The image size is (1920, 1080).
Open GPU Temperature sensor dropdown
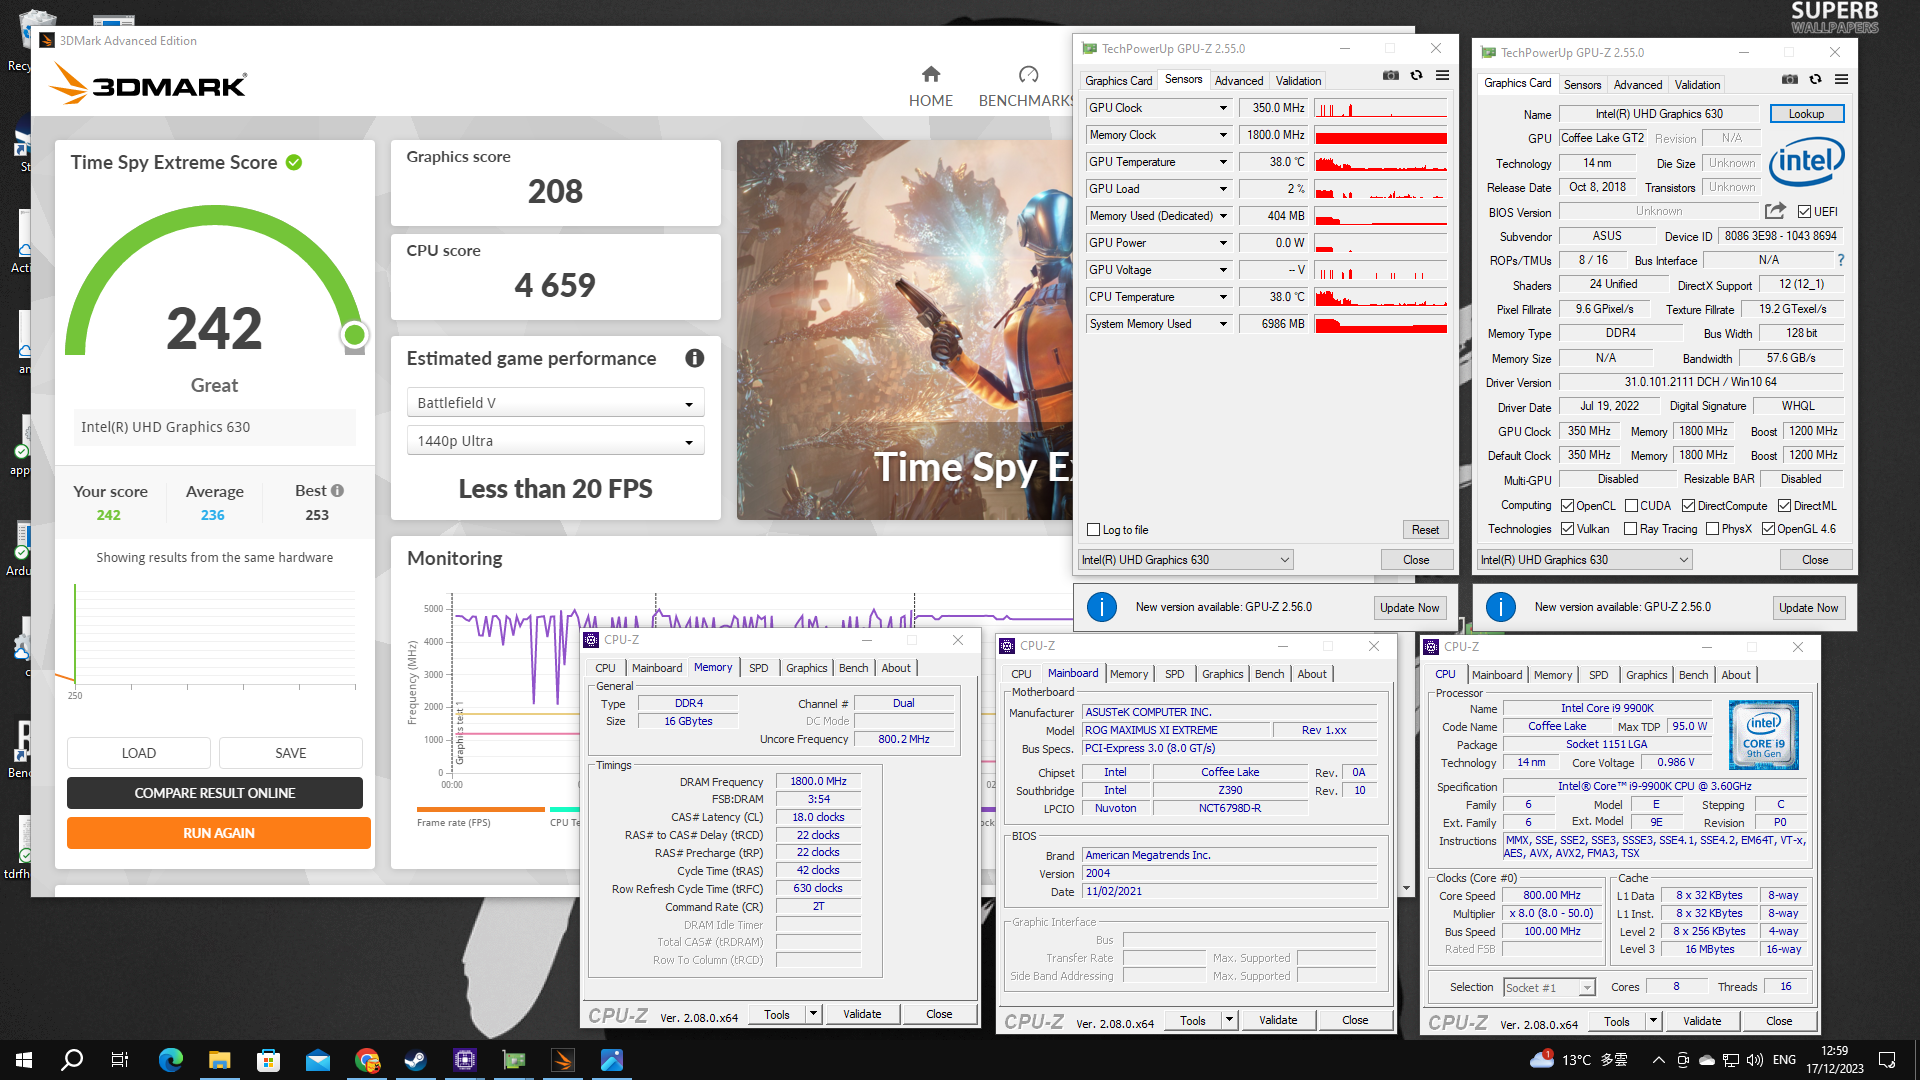click(1222, 162)
